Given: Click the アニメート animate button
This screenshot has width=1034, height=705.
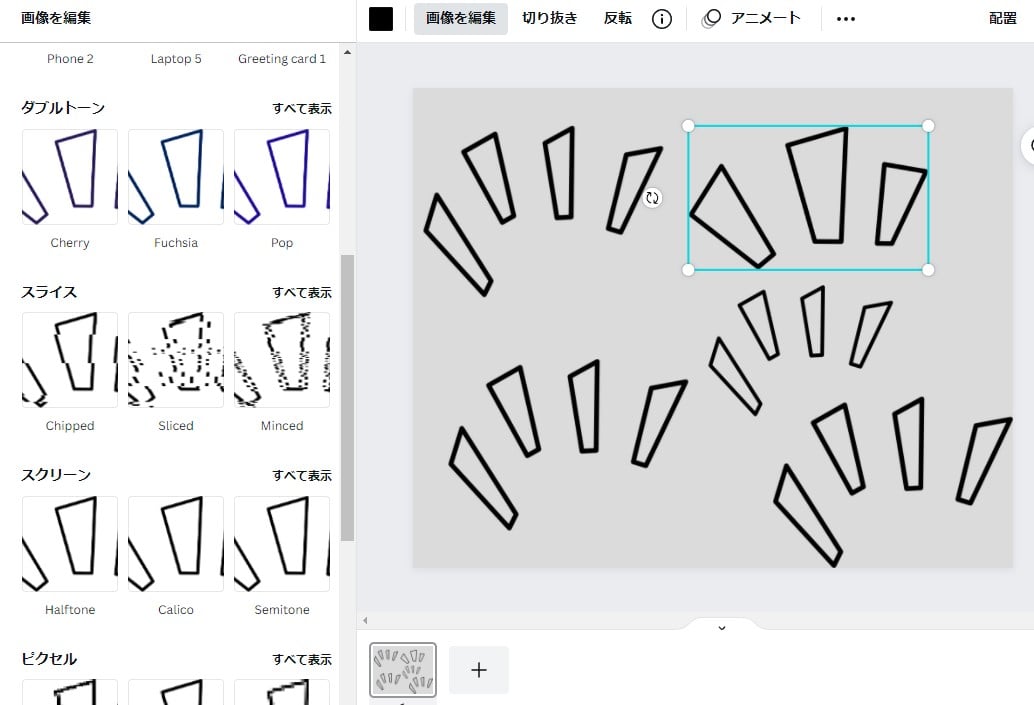Looking at the screenshot, I should pos(752,18).
